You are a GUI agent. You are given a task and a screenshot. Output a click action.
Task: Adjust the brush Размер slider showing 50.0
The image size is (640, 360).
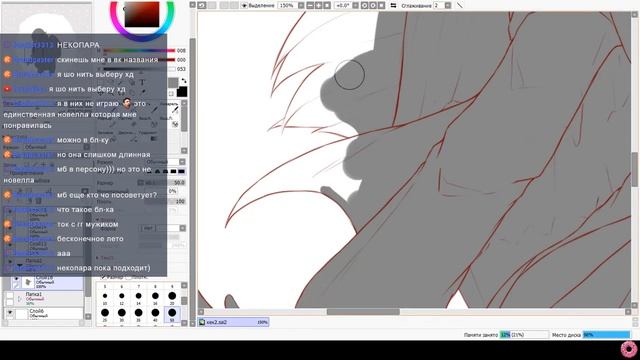[x=164, y=182]
